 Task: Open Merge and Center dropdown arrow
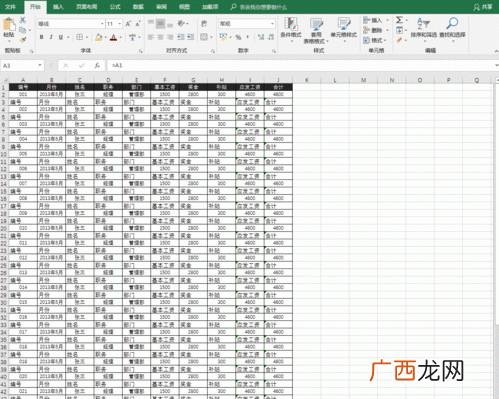(211, 37)
